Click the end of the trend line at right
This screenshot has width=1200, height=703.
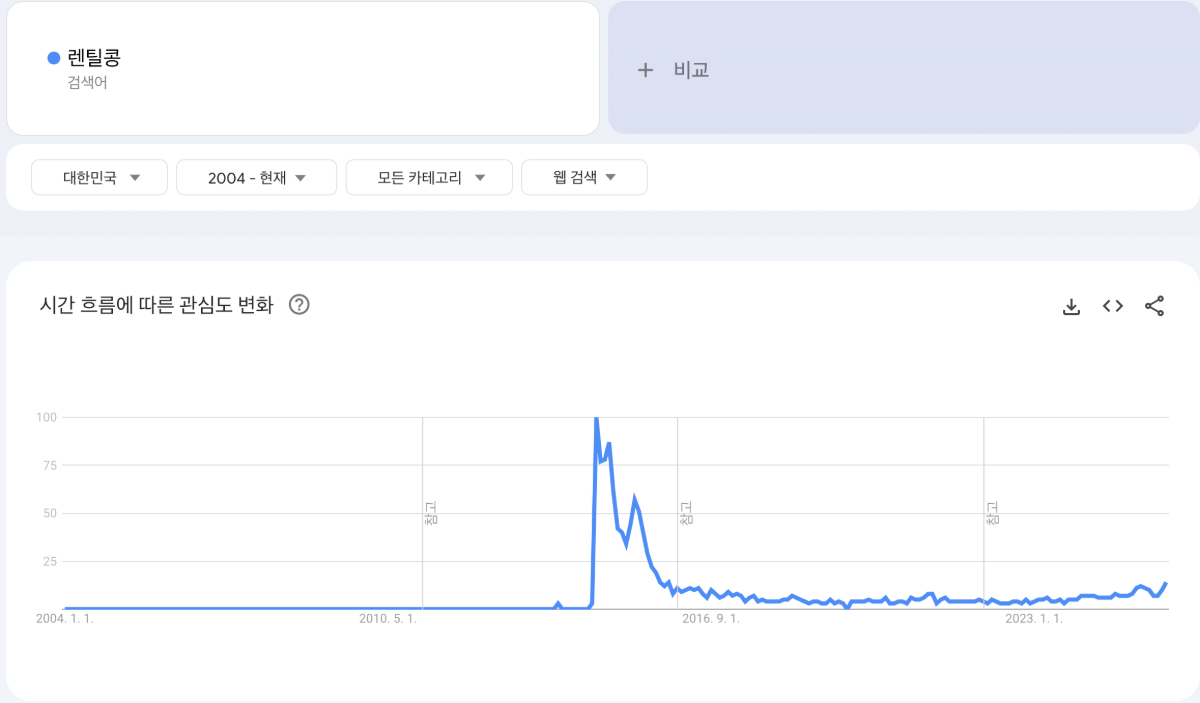pyautogui.click(x=1166, y=583)
